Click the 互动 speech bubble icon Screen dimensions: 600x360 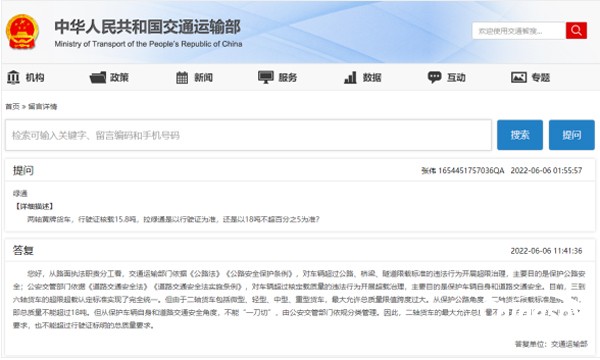point(434,77)
